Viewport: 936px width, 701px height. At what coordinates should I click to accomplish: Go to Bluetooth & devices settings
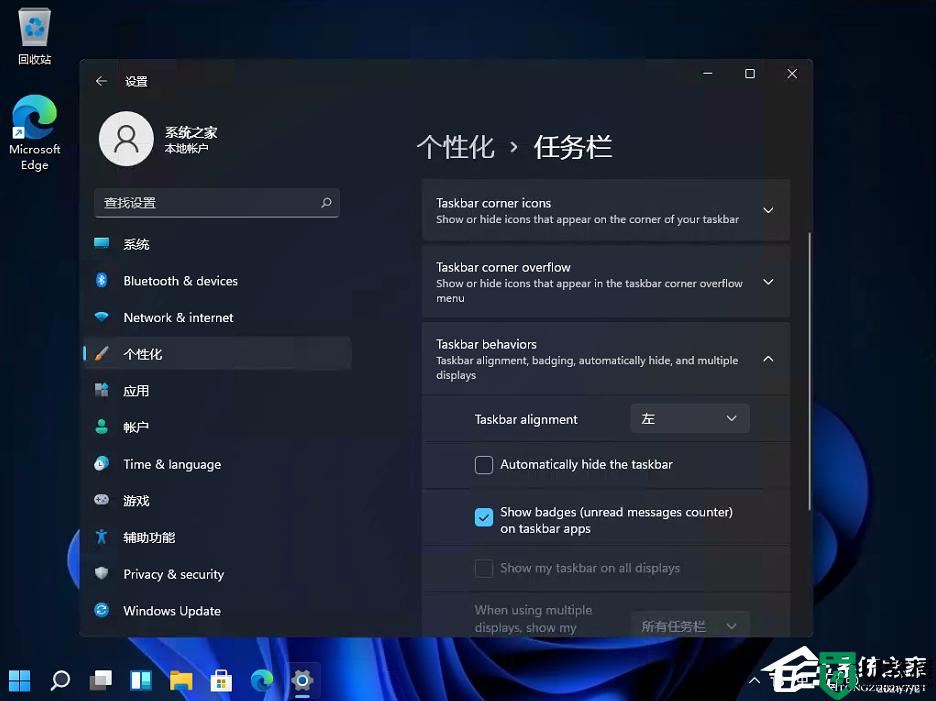(x=180, y=281)
